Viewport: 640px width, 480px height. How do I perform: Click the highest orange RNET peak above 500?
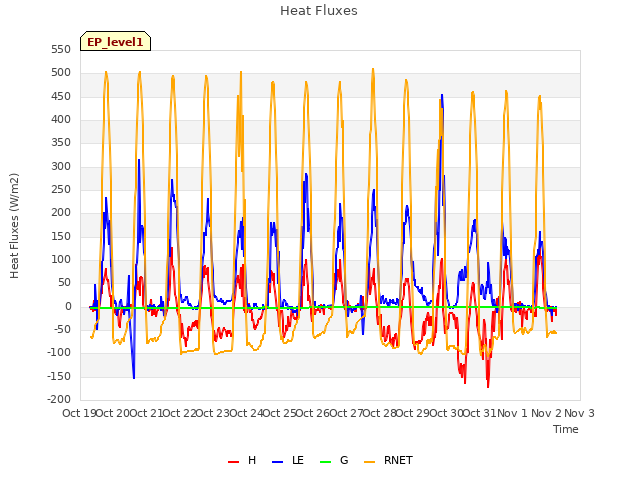click(373, 69)
